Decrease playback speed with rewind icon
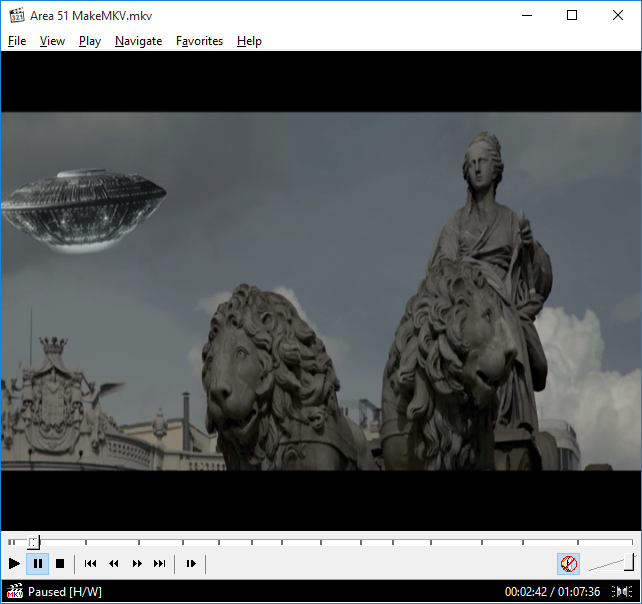 114,563
